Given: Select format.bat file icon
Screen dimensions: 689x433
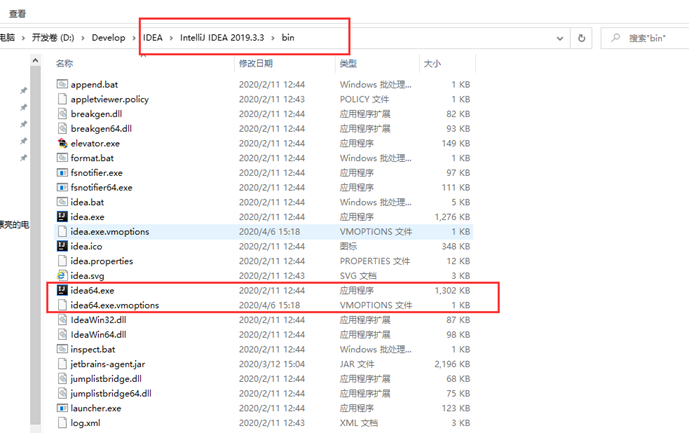Looking at the screenshot, I should pyautogui.click(x=62, y=157).
